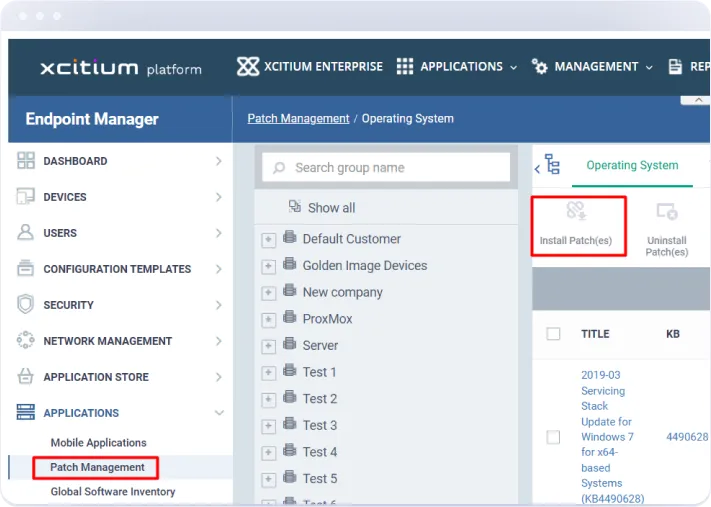Click the Security shield icon

pyautogui.click(x=25, y=304)
